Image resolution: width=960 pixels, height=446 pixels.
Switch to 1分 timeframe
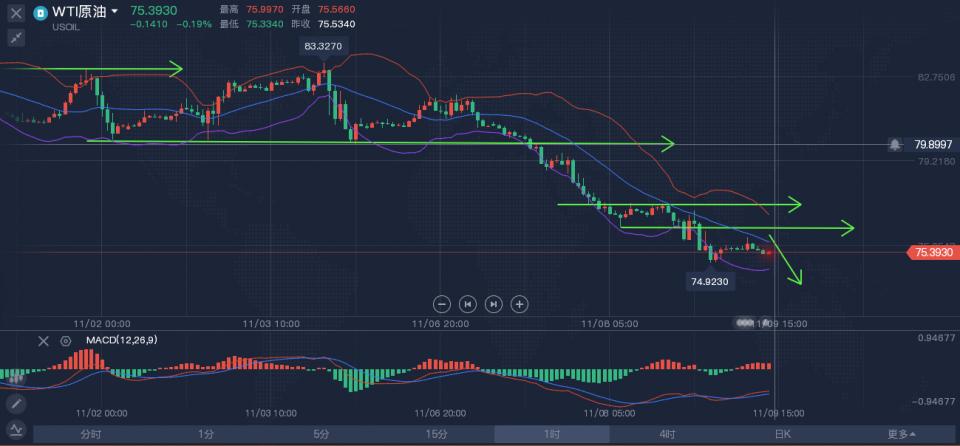pyautogui.click(x=206, y=434)
